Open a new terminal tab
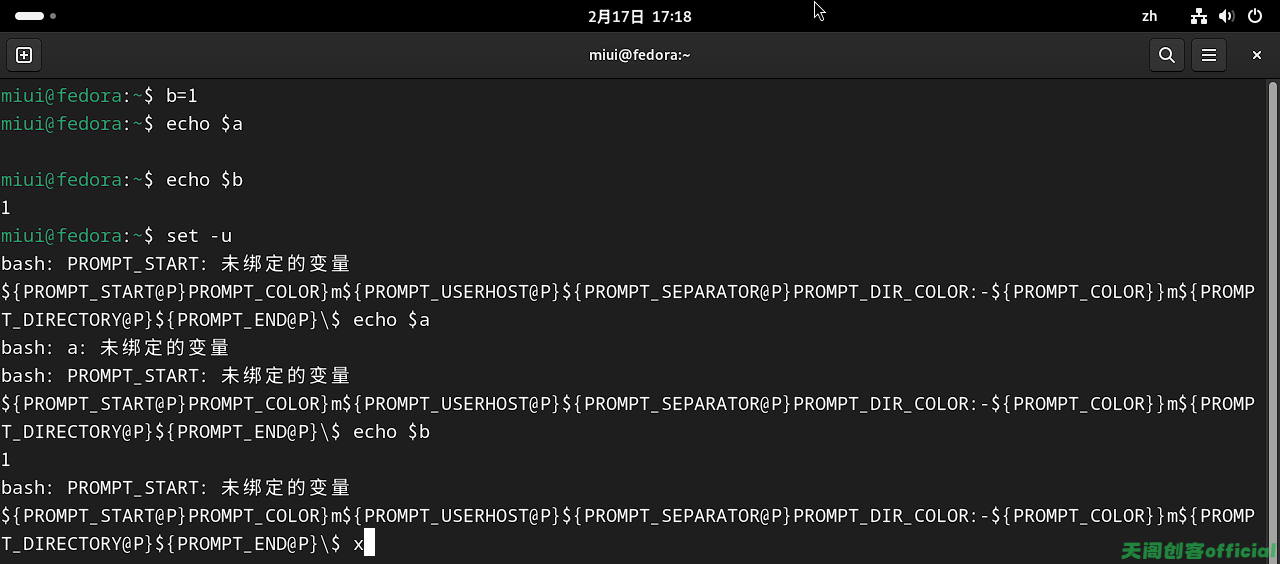 pyautogui.click(x=24, y=55)
